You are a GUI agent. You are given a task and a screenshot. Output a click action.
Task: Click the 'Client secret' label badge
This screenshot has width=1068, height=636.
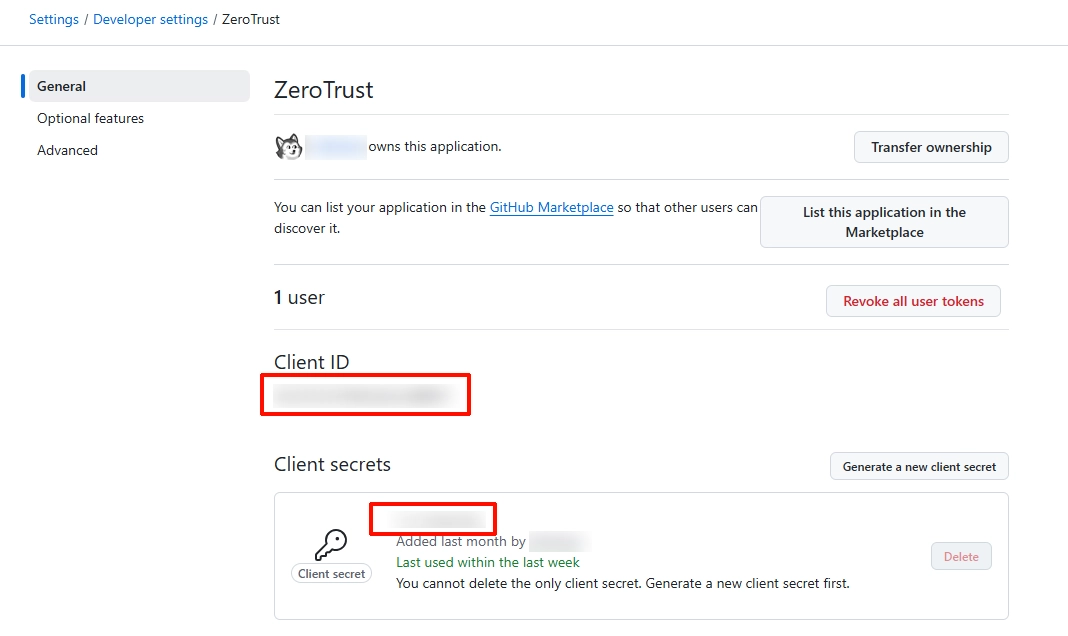point(332,574)
